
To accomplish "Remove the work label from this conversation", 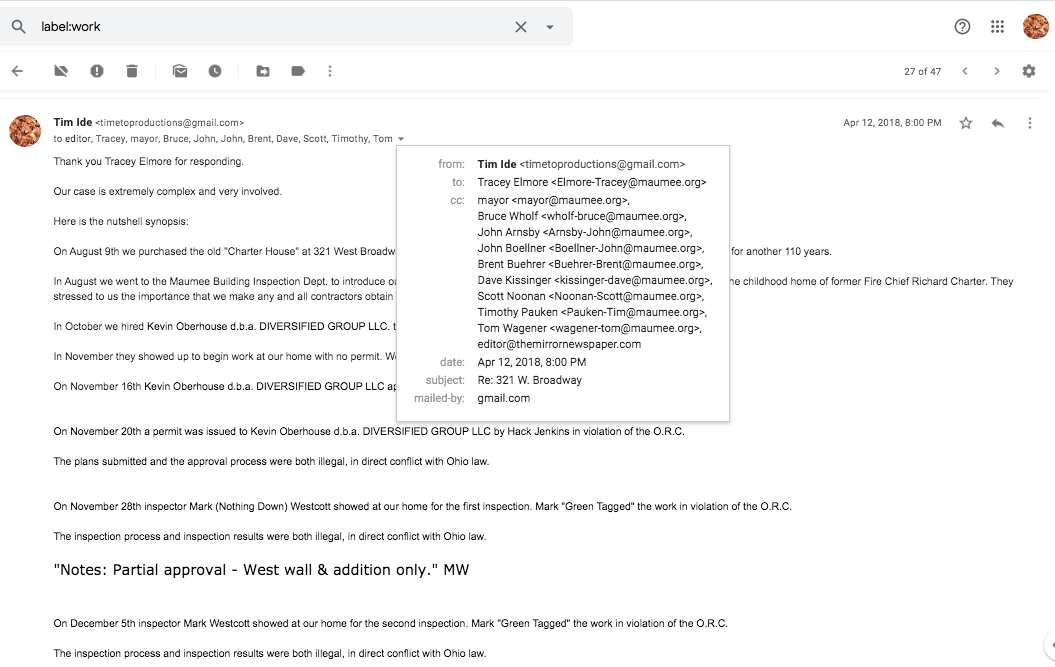I will point(61,71).
